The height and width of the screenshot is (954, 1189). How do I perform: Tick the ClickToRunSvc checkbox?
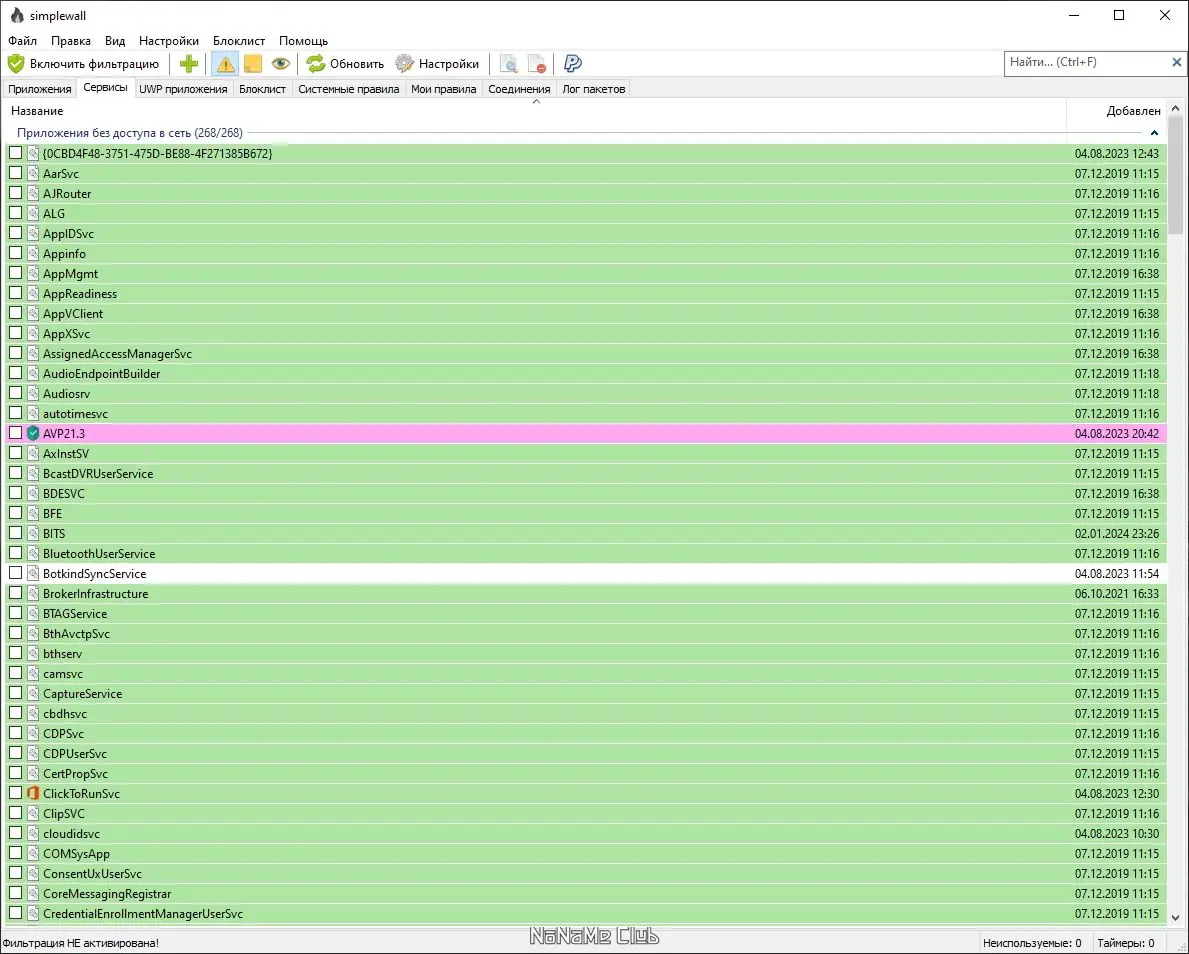coord(15,792)
